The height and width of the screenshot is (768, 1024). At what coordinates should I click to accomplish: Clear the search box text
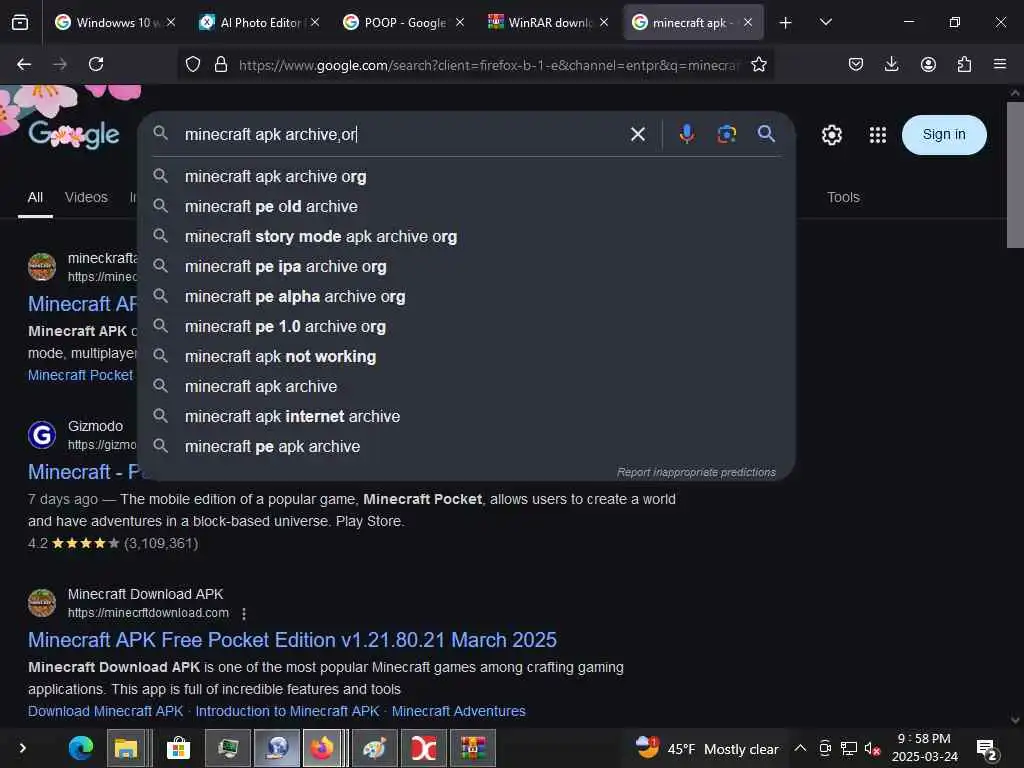coord(637,134)
